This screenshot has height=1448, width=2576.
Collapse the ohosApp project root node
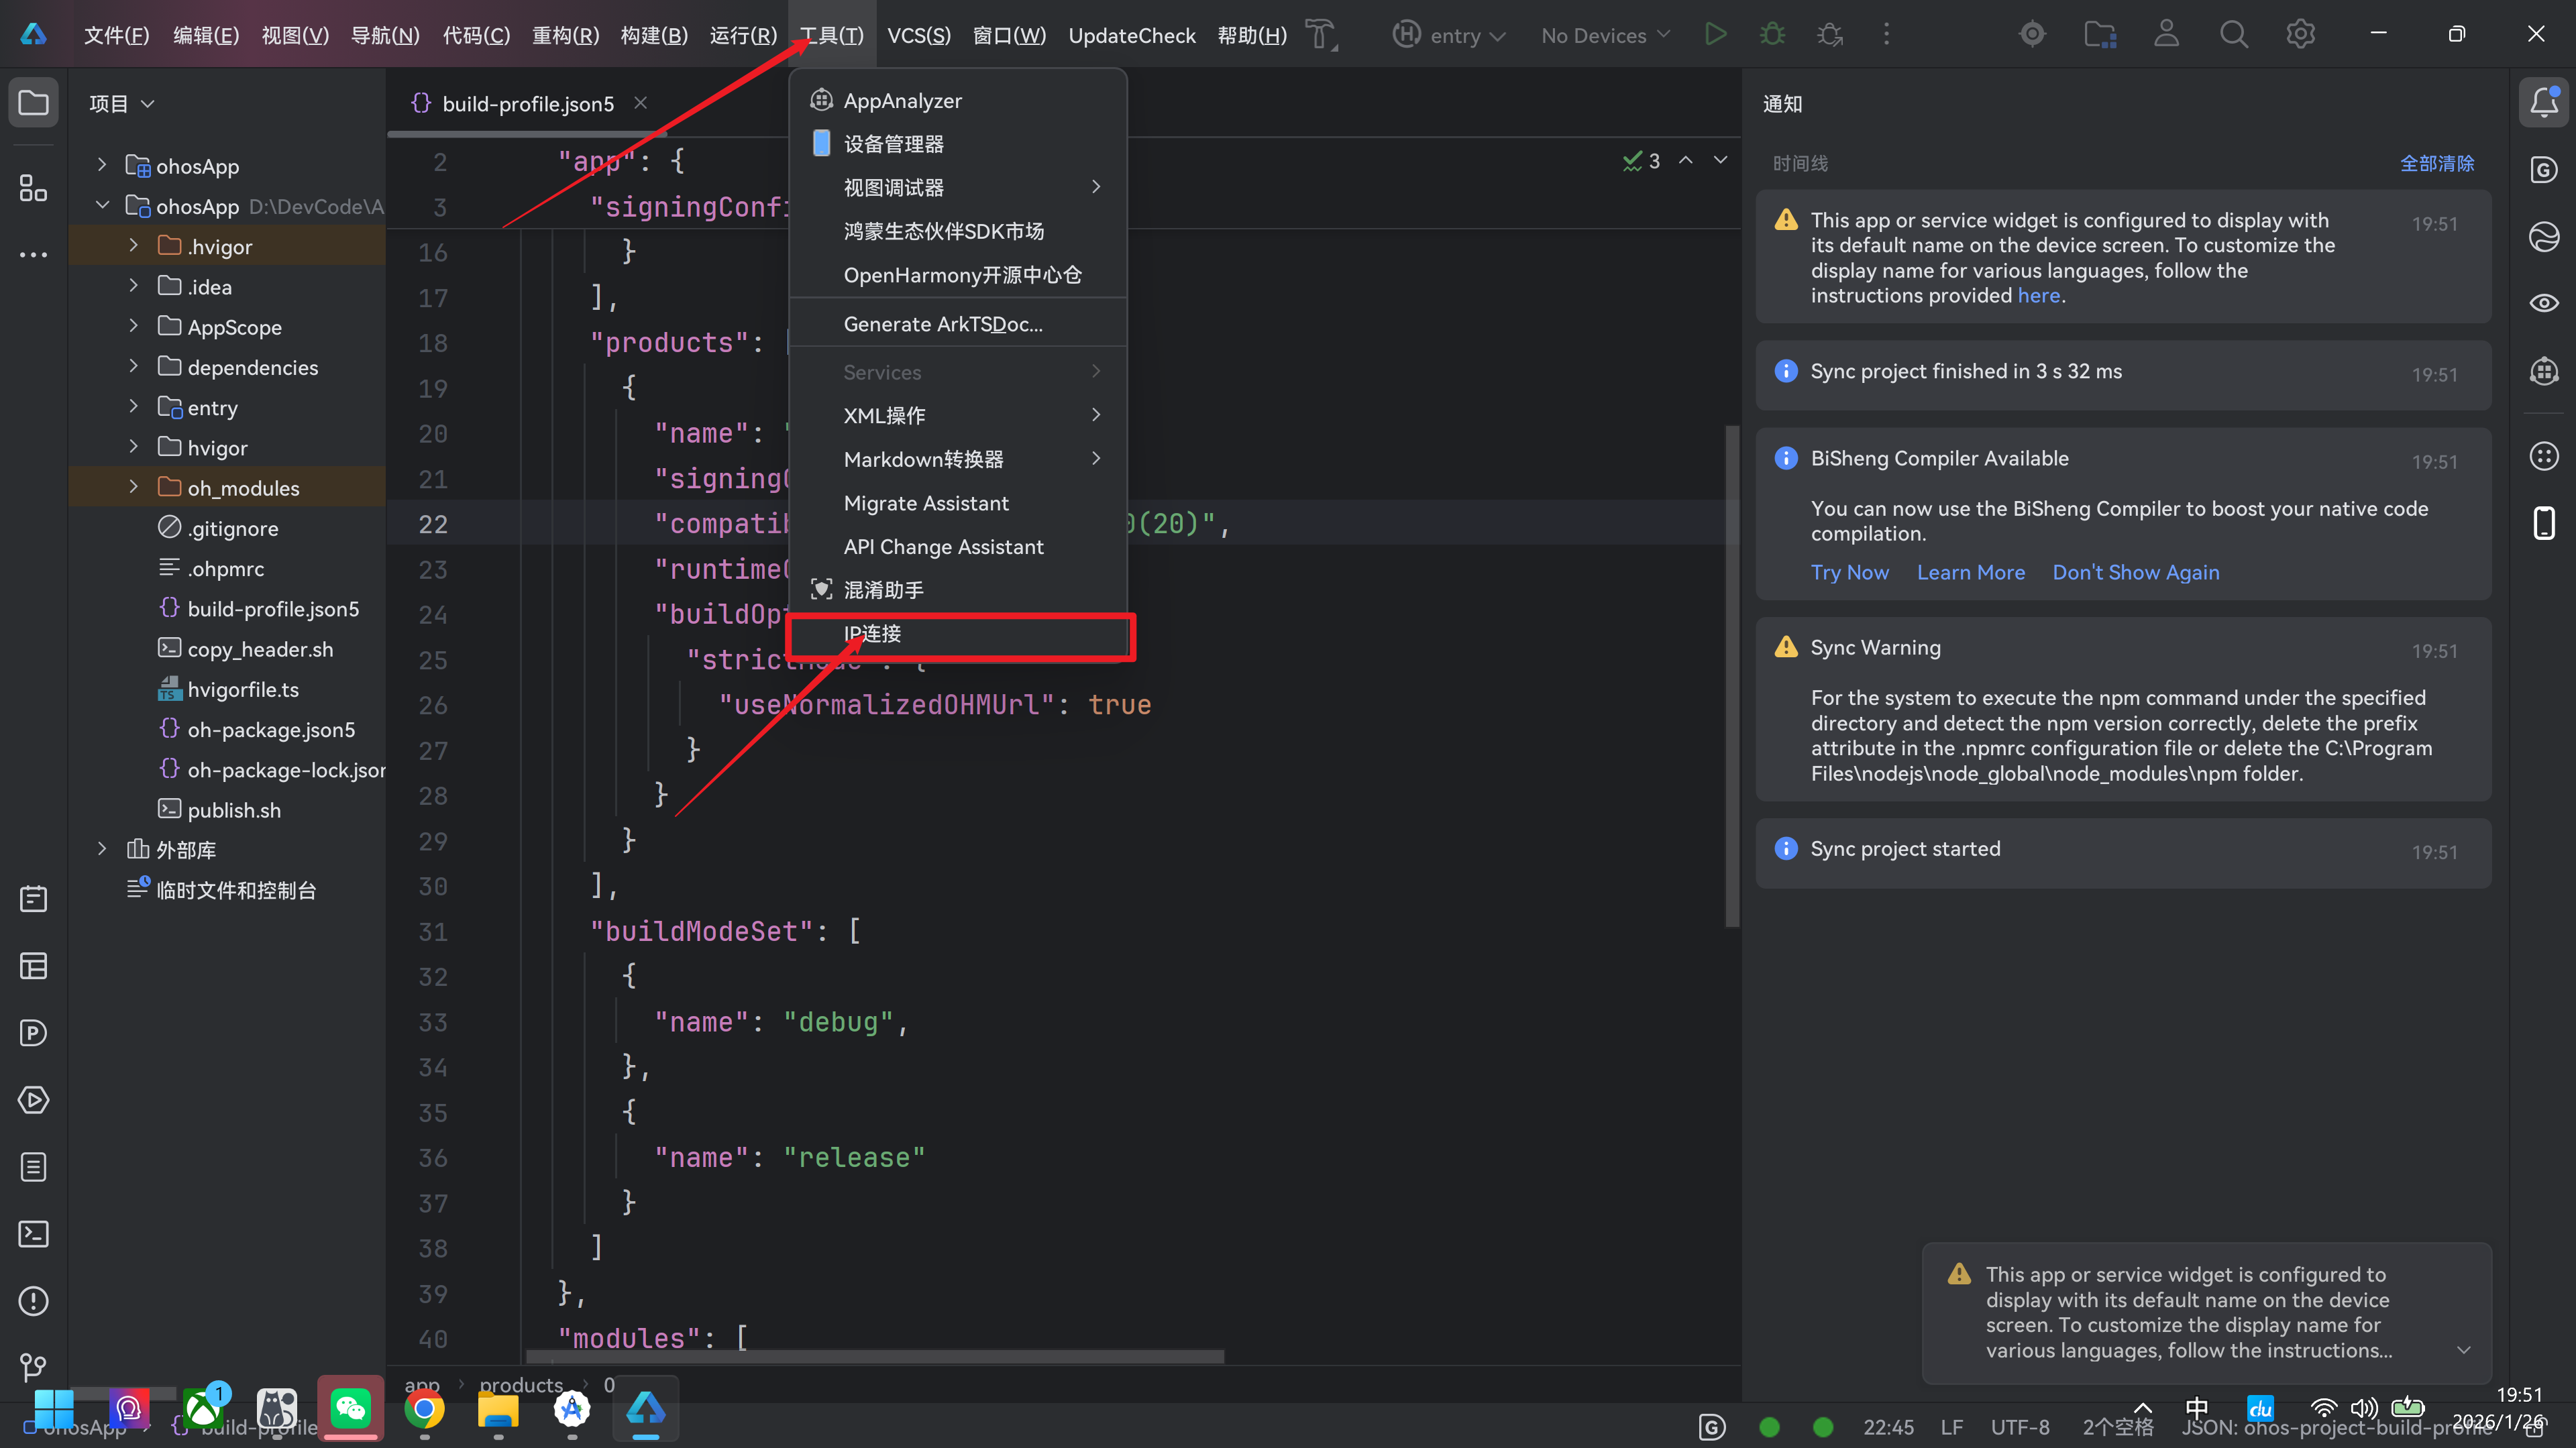102,206
